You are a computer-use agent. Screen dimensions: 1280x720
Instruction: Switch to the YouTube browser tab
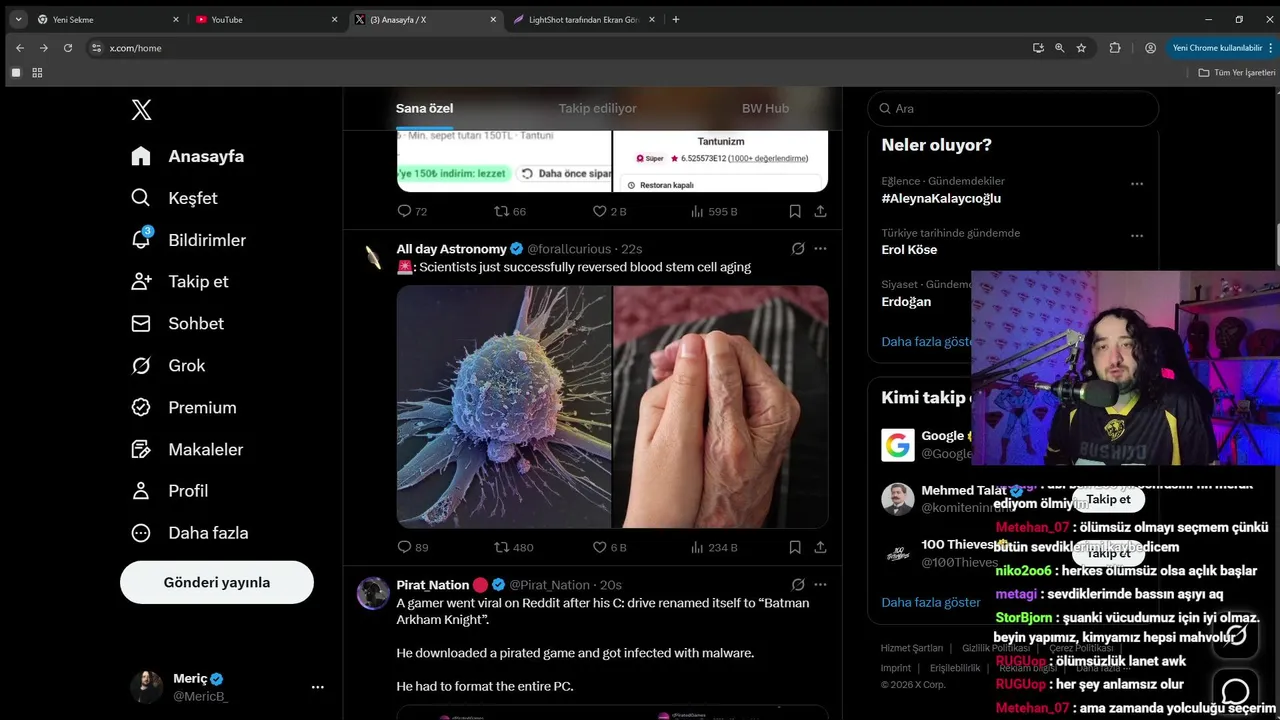pos(266,19)
